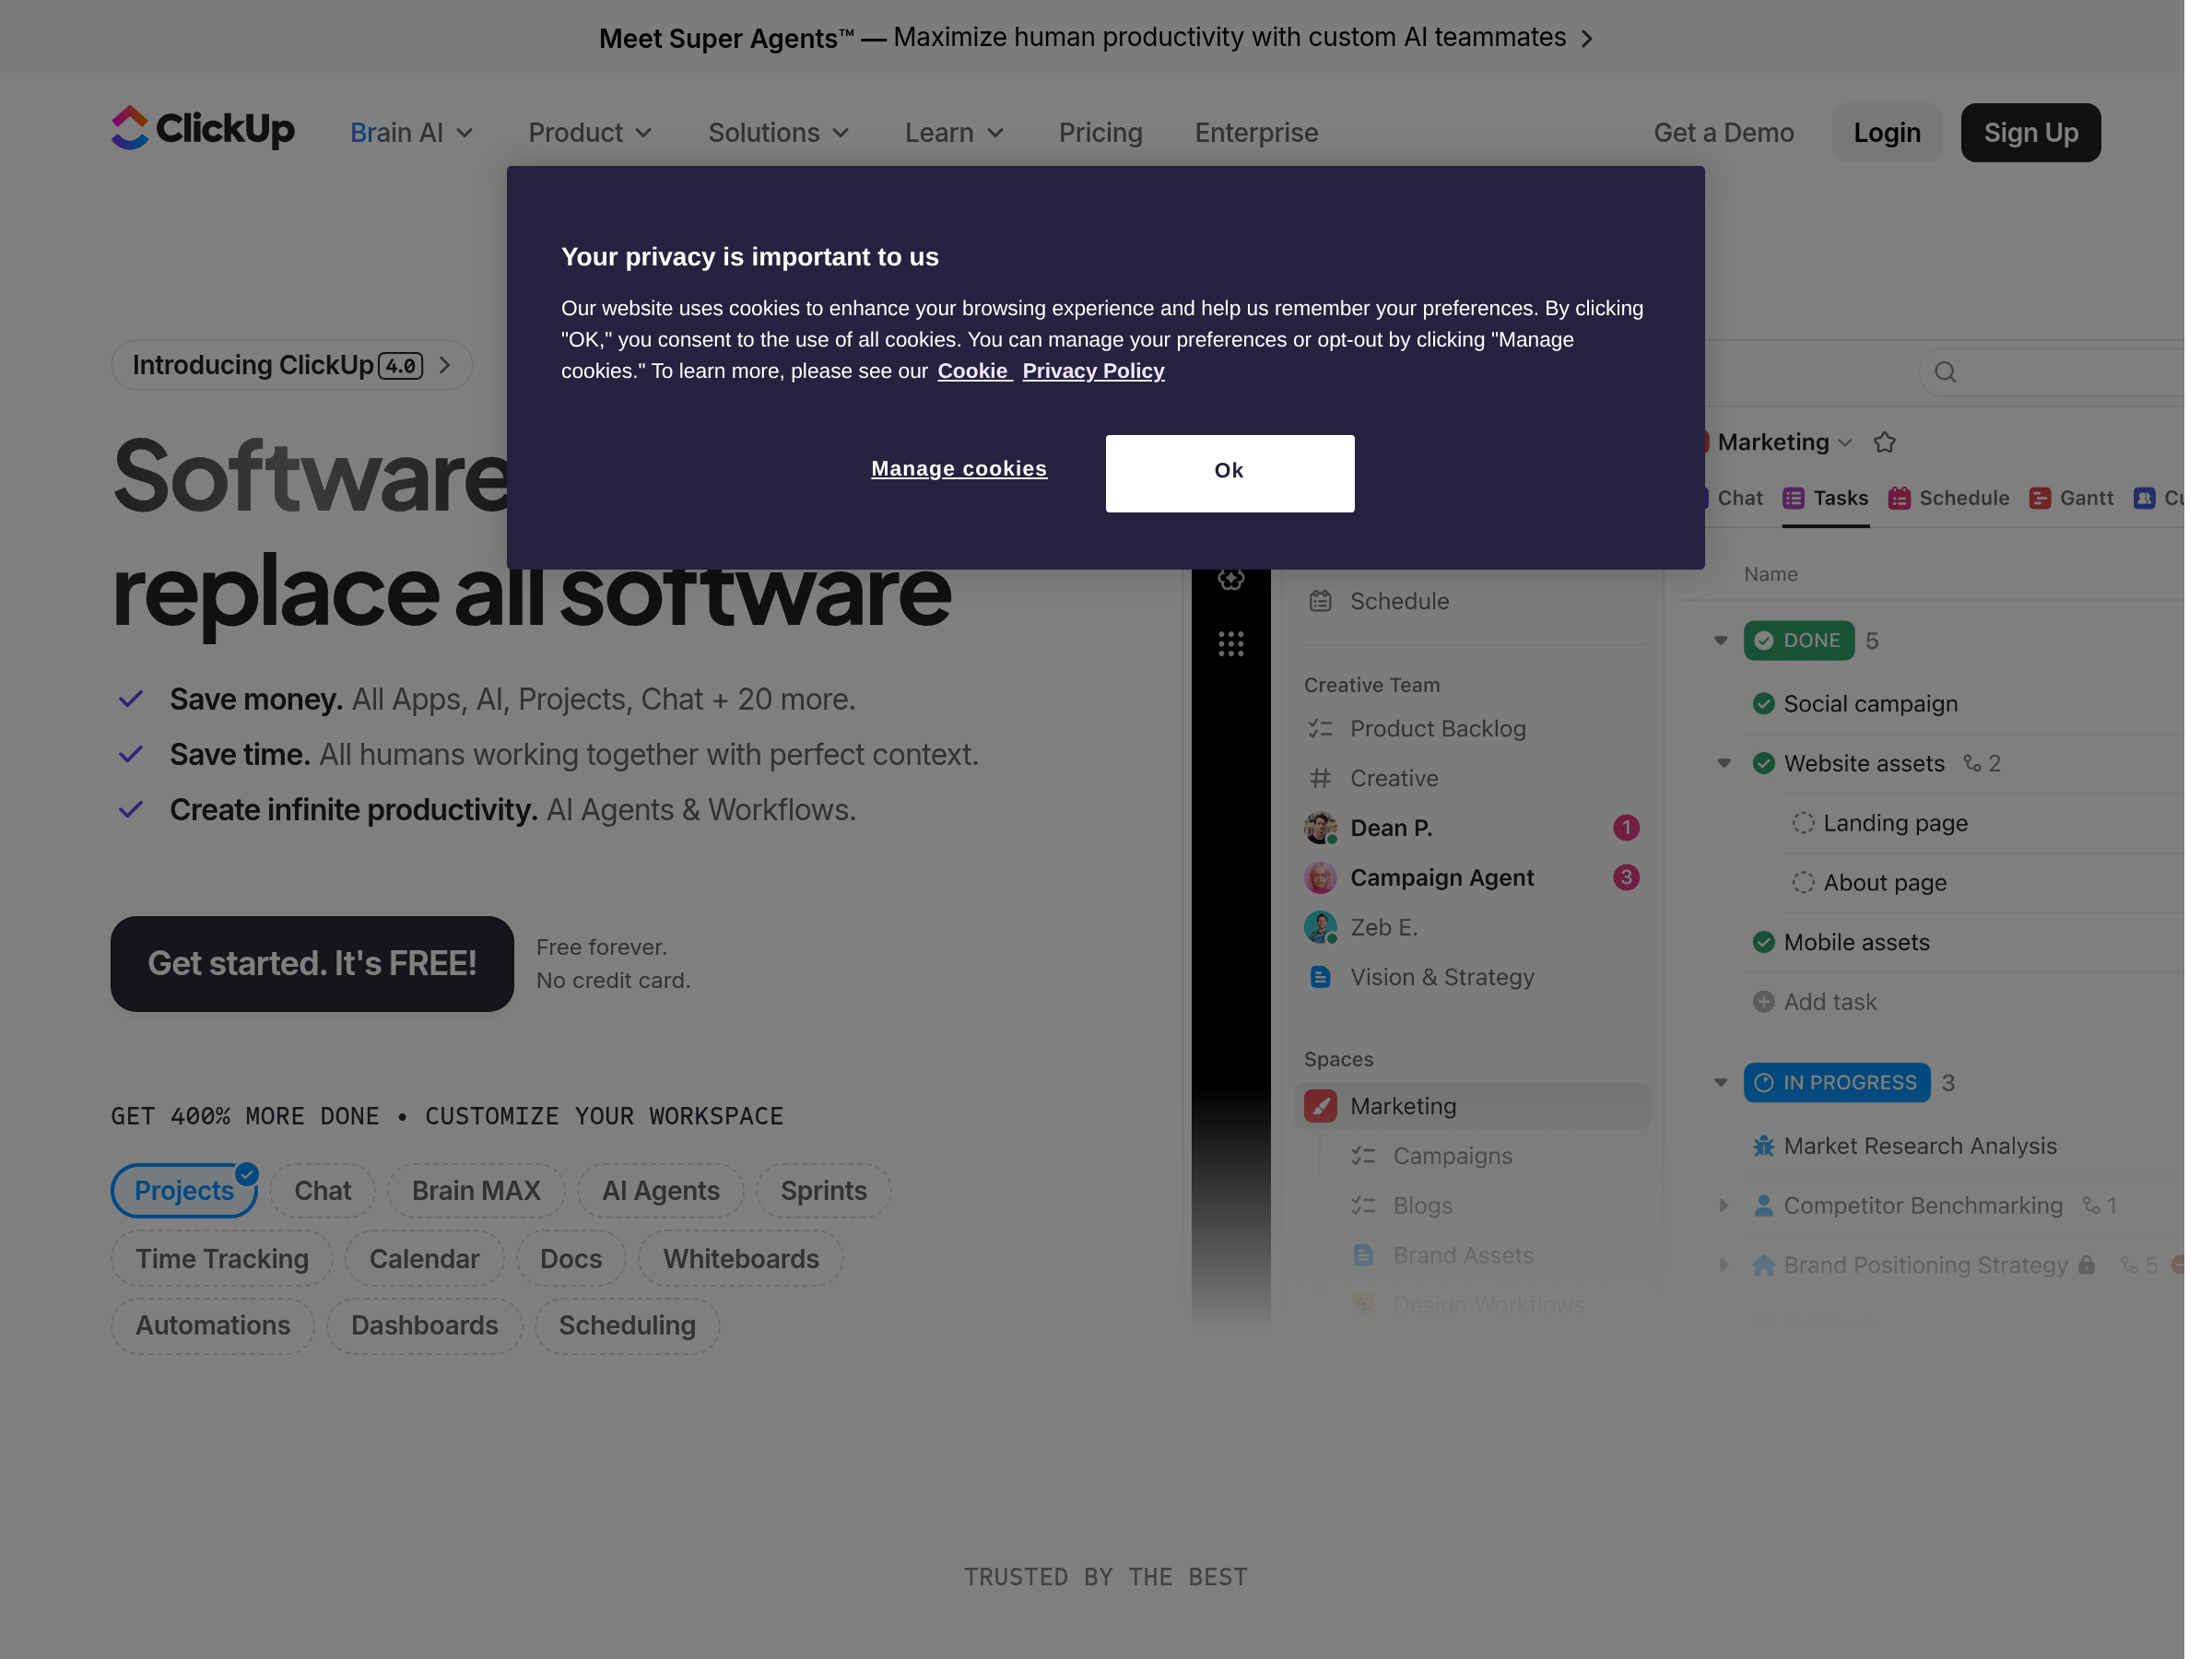
Task: Select the Whiteboards feature pill
Action: 740,1259
